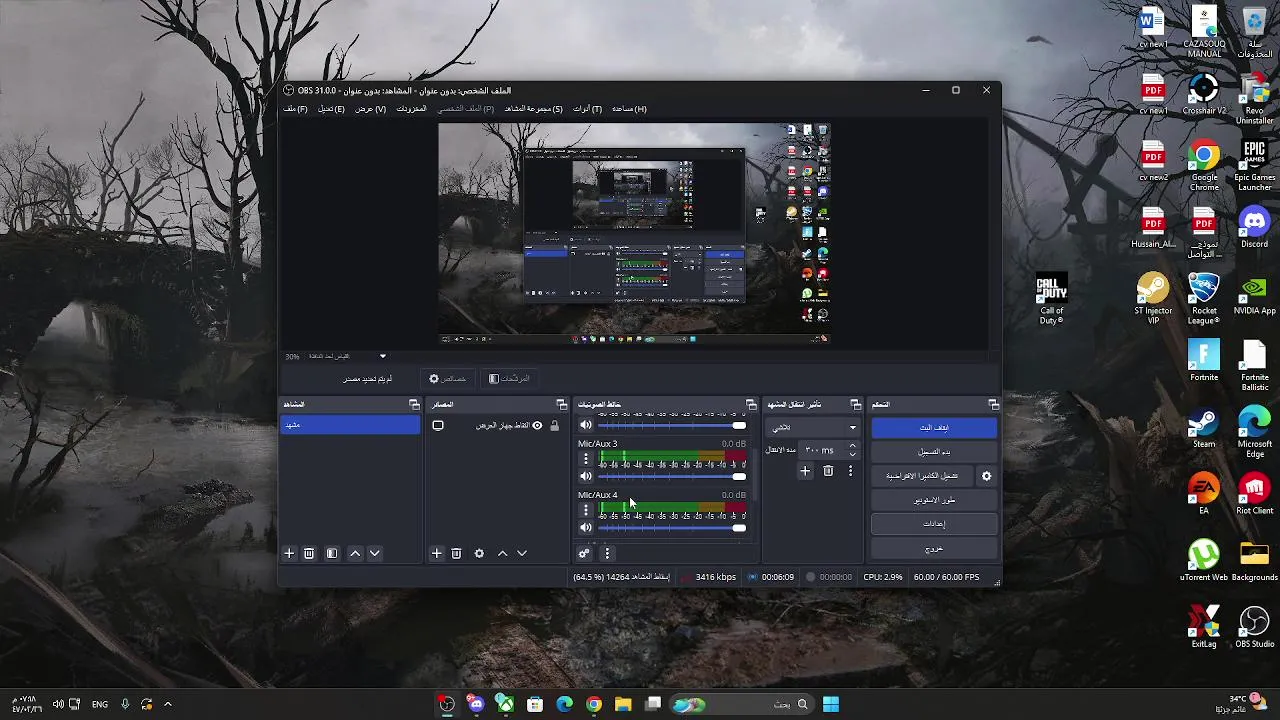Move scene down with the down arrow
The width and height of the screenshot is (1280, 720).
tap(375, 553)
